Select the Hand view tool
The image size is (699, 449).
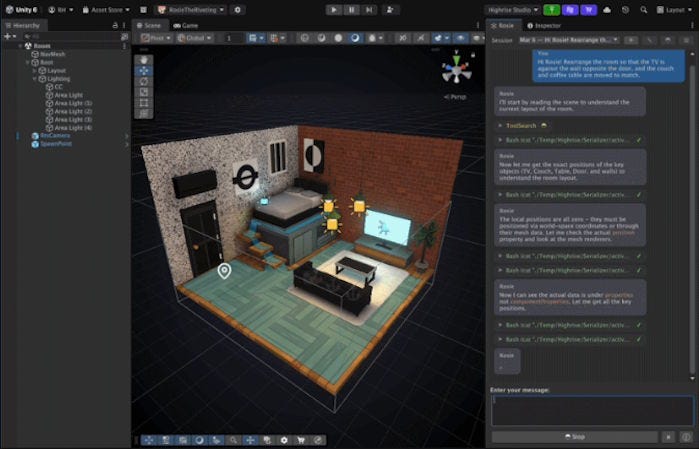144,60
